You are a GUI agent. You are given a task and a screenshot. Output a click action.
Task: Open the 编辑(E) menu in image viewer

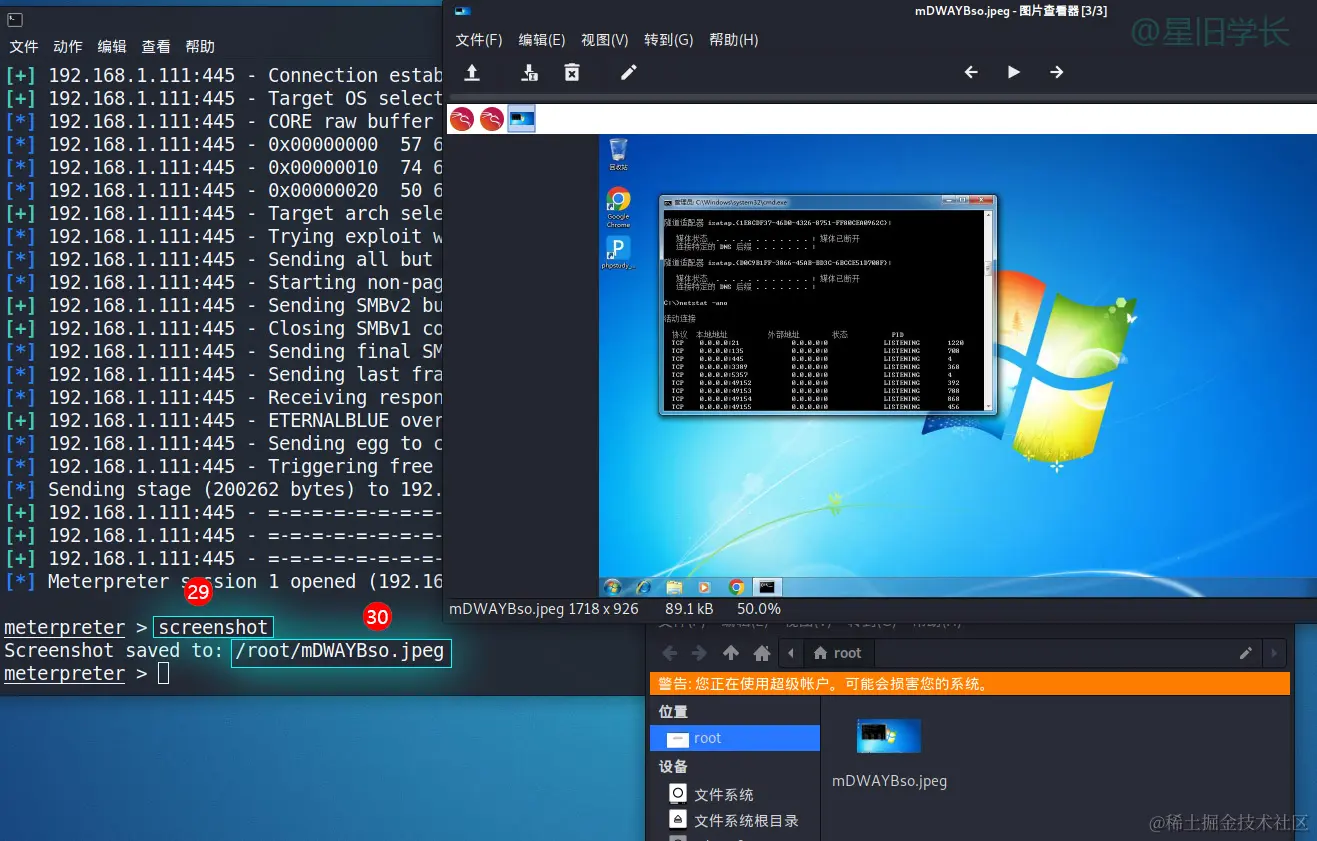coord(542,40)
